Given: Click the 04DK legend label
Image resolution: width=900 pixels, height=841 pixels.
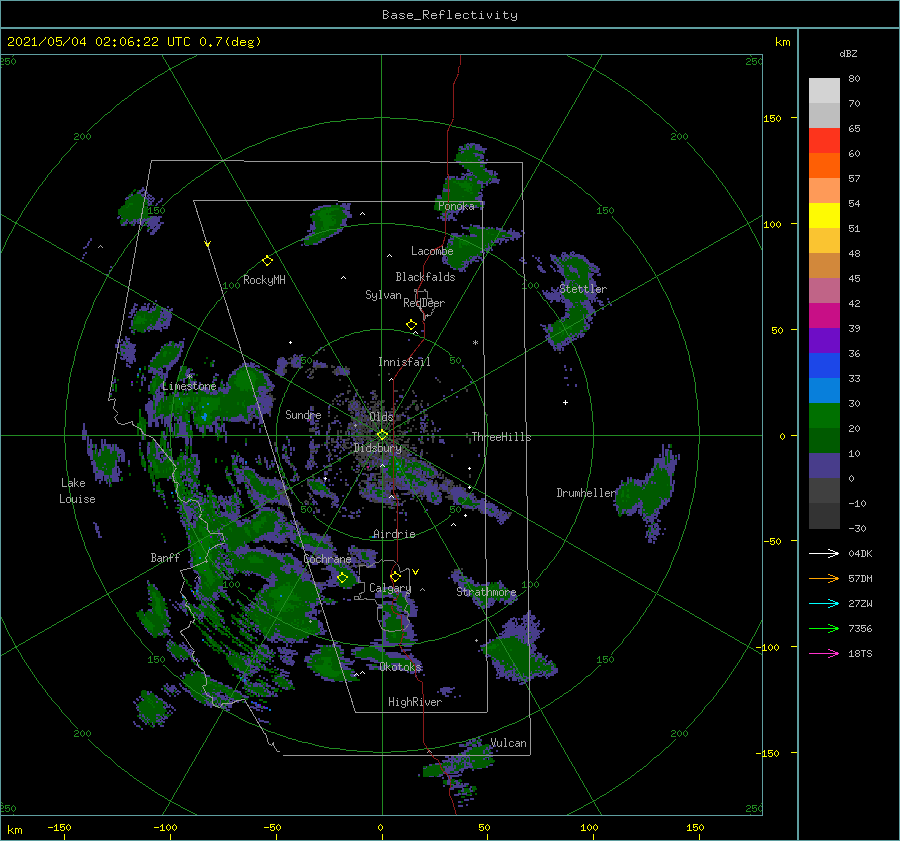Looking at the screenshot, I should (x=860, y=554).
